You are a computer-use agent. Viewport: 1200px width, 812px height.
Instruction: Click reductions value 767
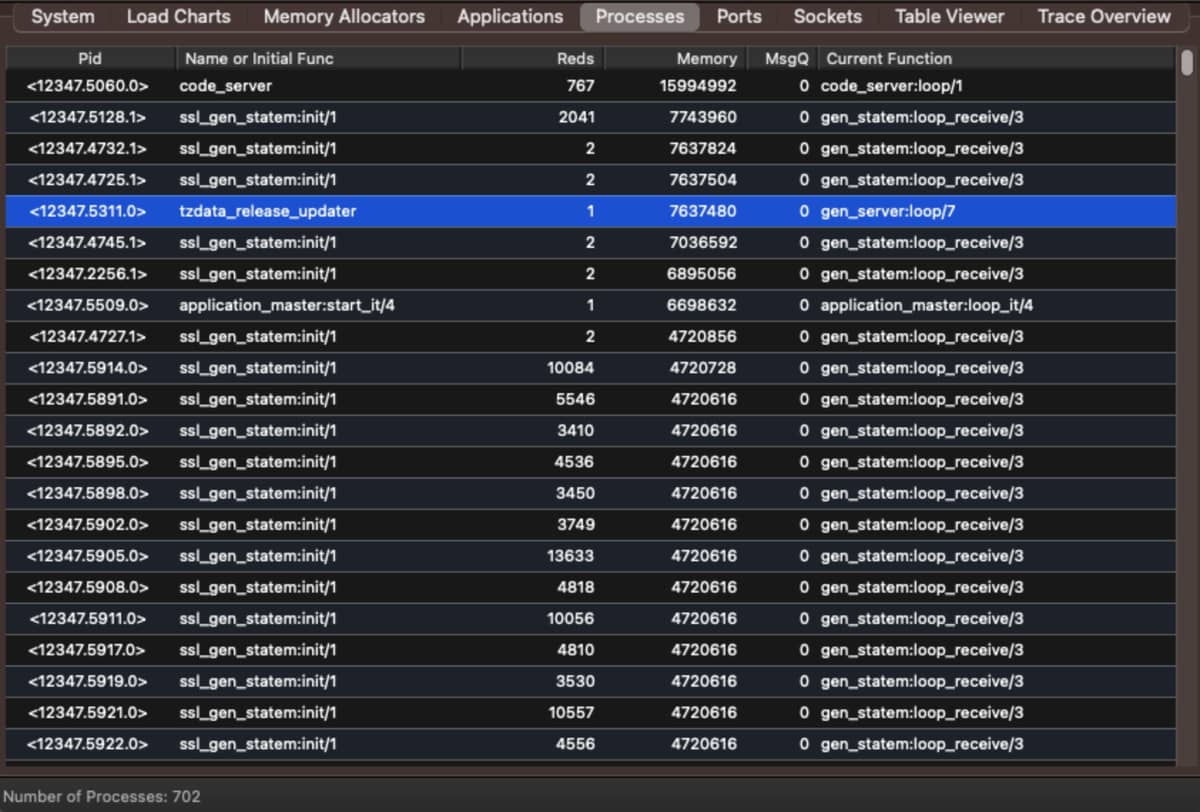(581, 86)
